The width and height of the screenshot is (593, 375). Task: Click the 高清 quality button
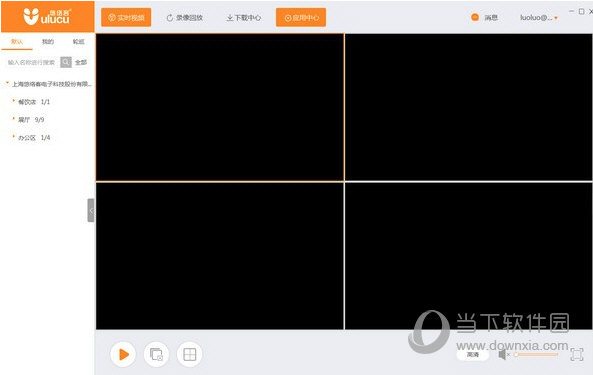click(473, 355)
